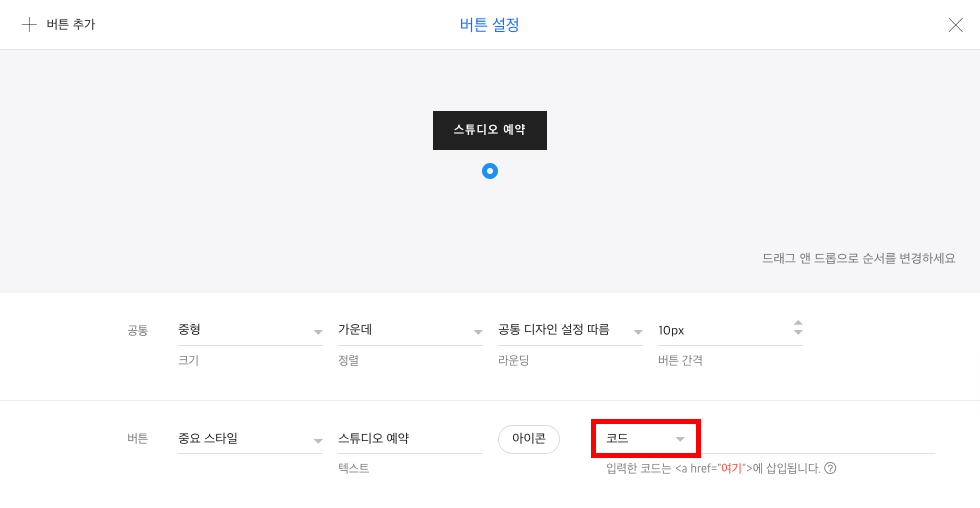Click the 버튼 설정 title
This screenshot has width=980, height=508.
click(x=489, y=25)
